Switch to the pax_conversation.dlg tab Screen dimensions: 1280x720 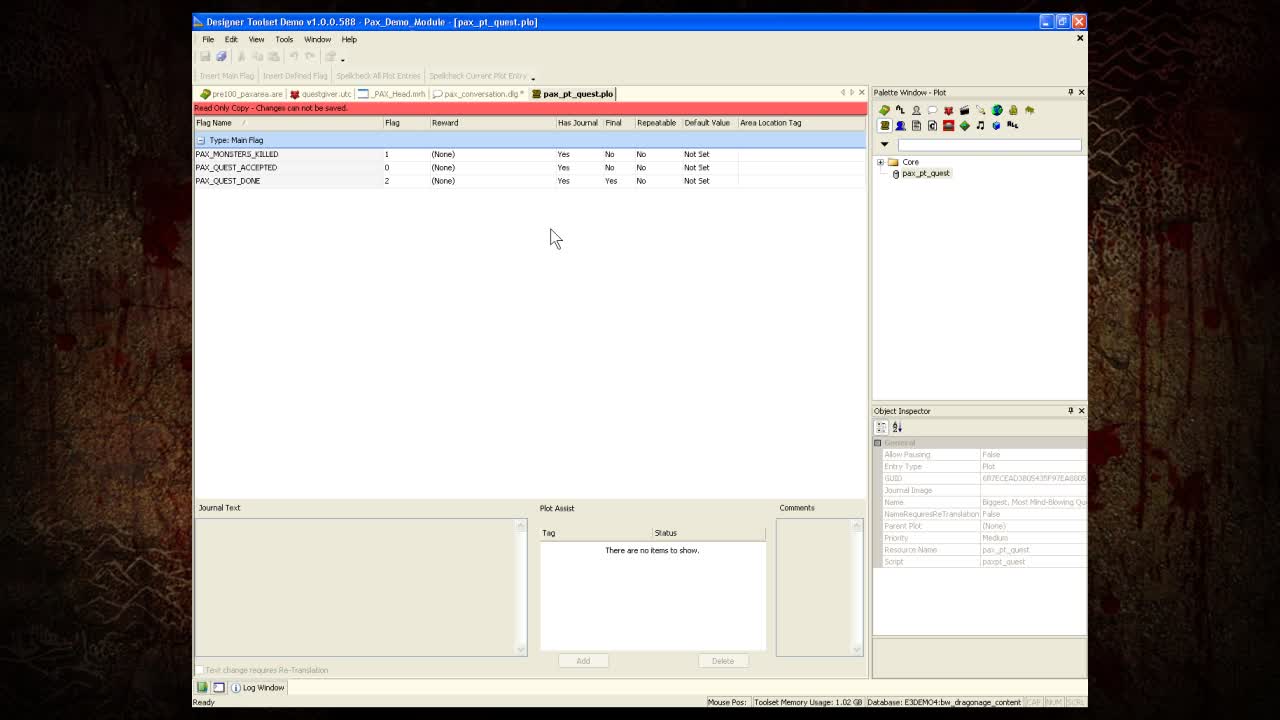478,93
